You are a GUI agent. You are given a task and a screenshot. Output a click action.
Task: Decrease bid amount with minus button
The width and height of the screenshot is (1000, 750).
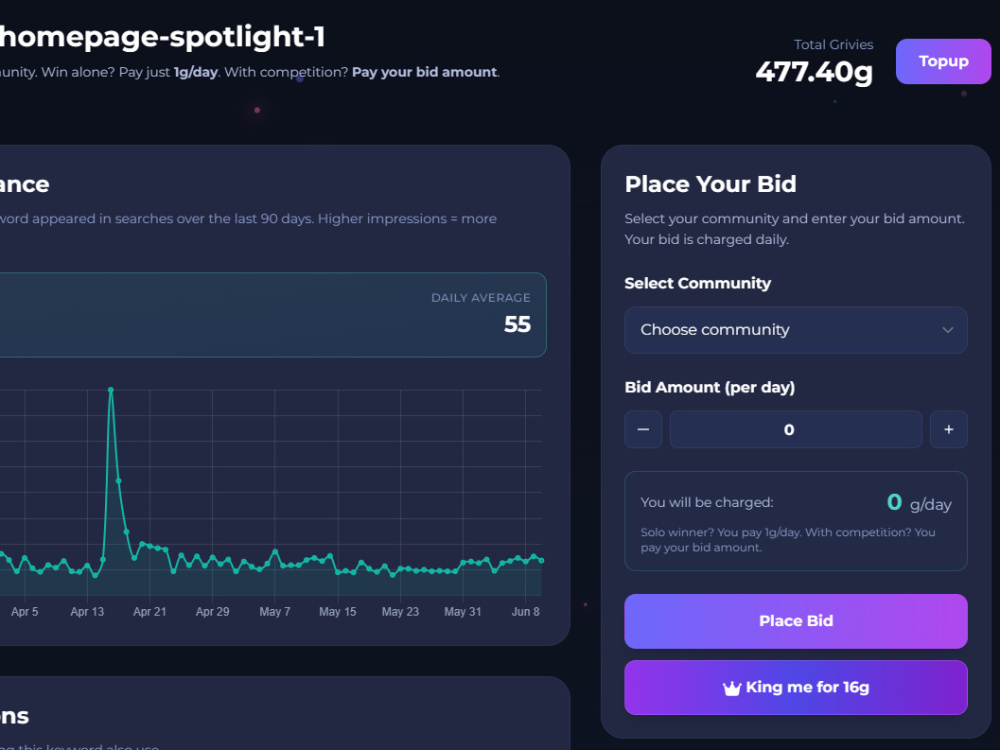pos(643,429)
